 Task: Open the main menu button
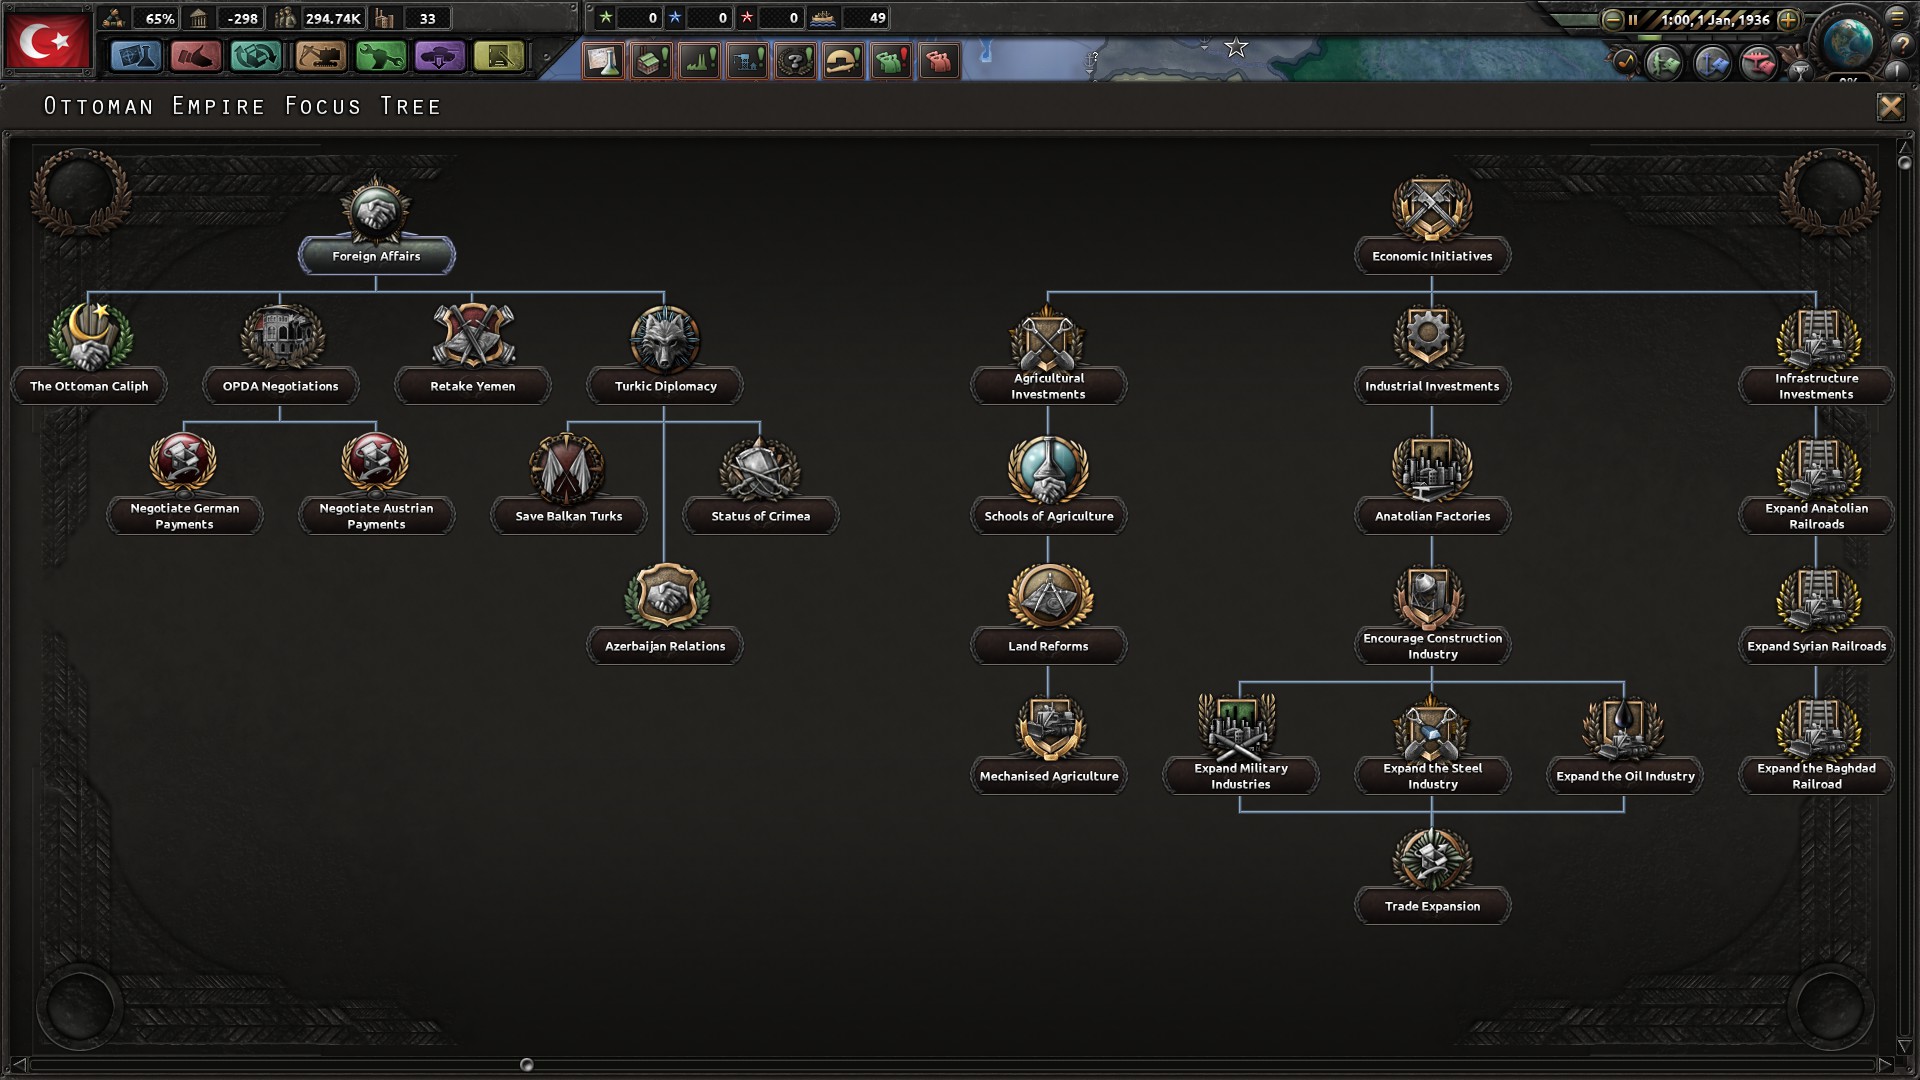(x=1897, y=17)
